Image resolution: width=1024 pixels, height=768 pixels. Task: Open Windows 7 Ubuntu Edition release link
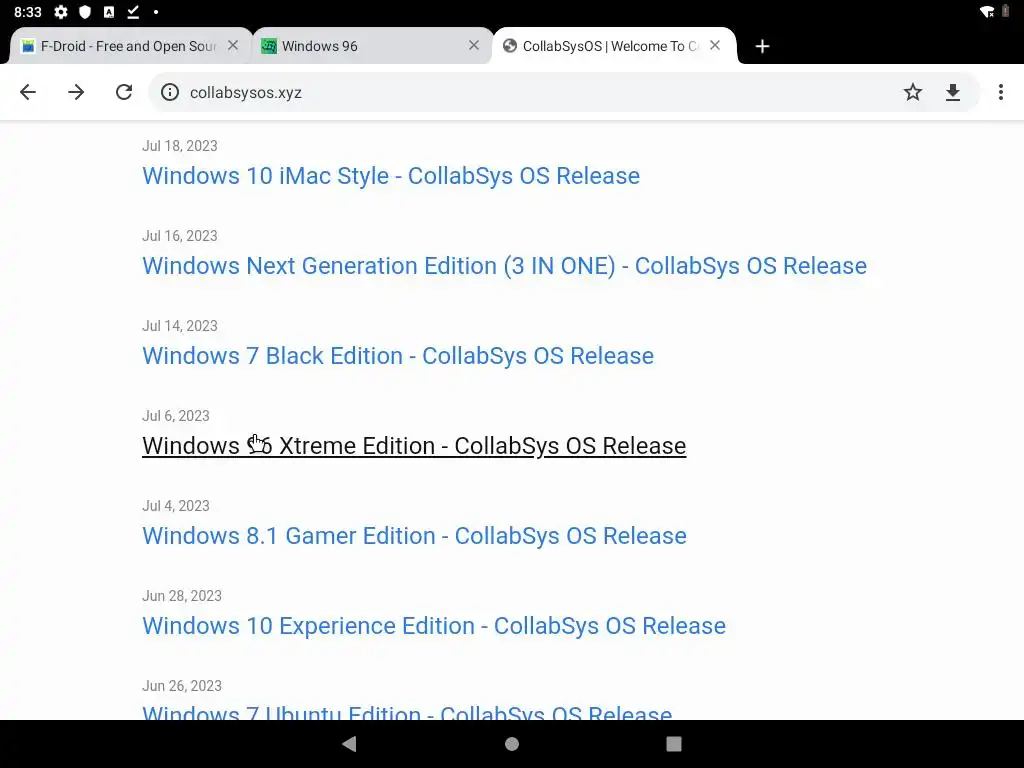407,712
